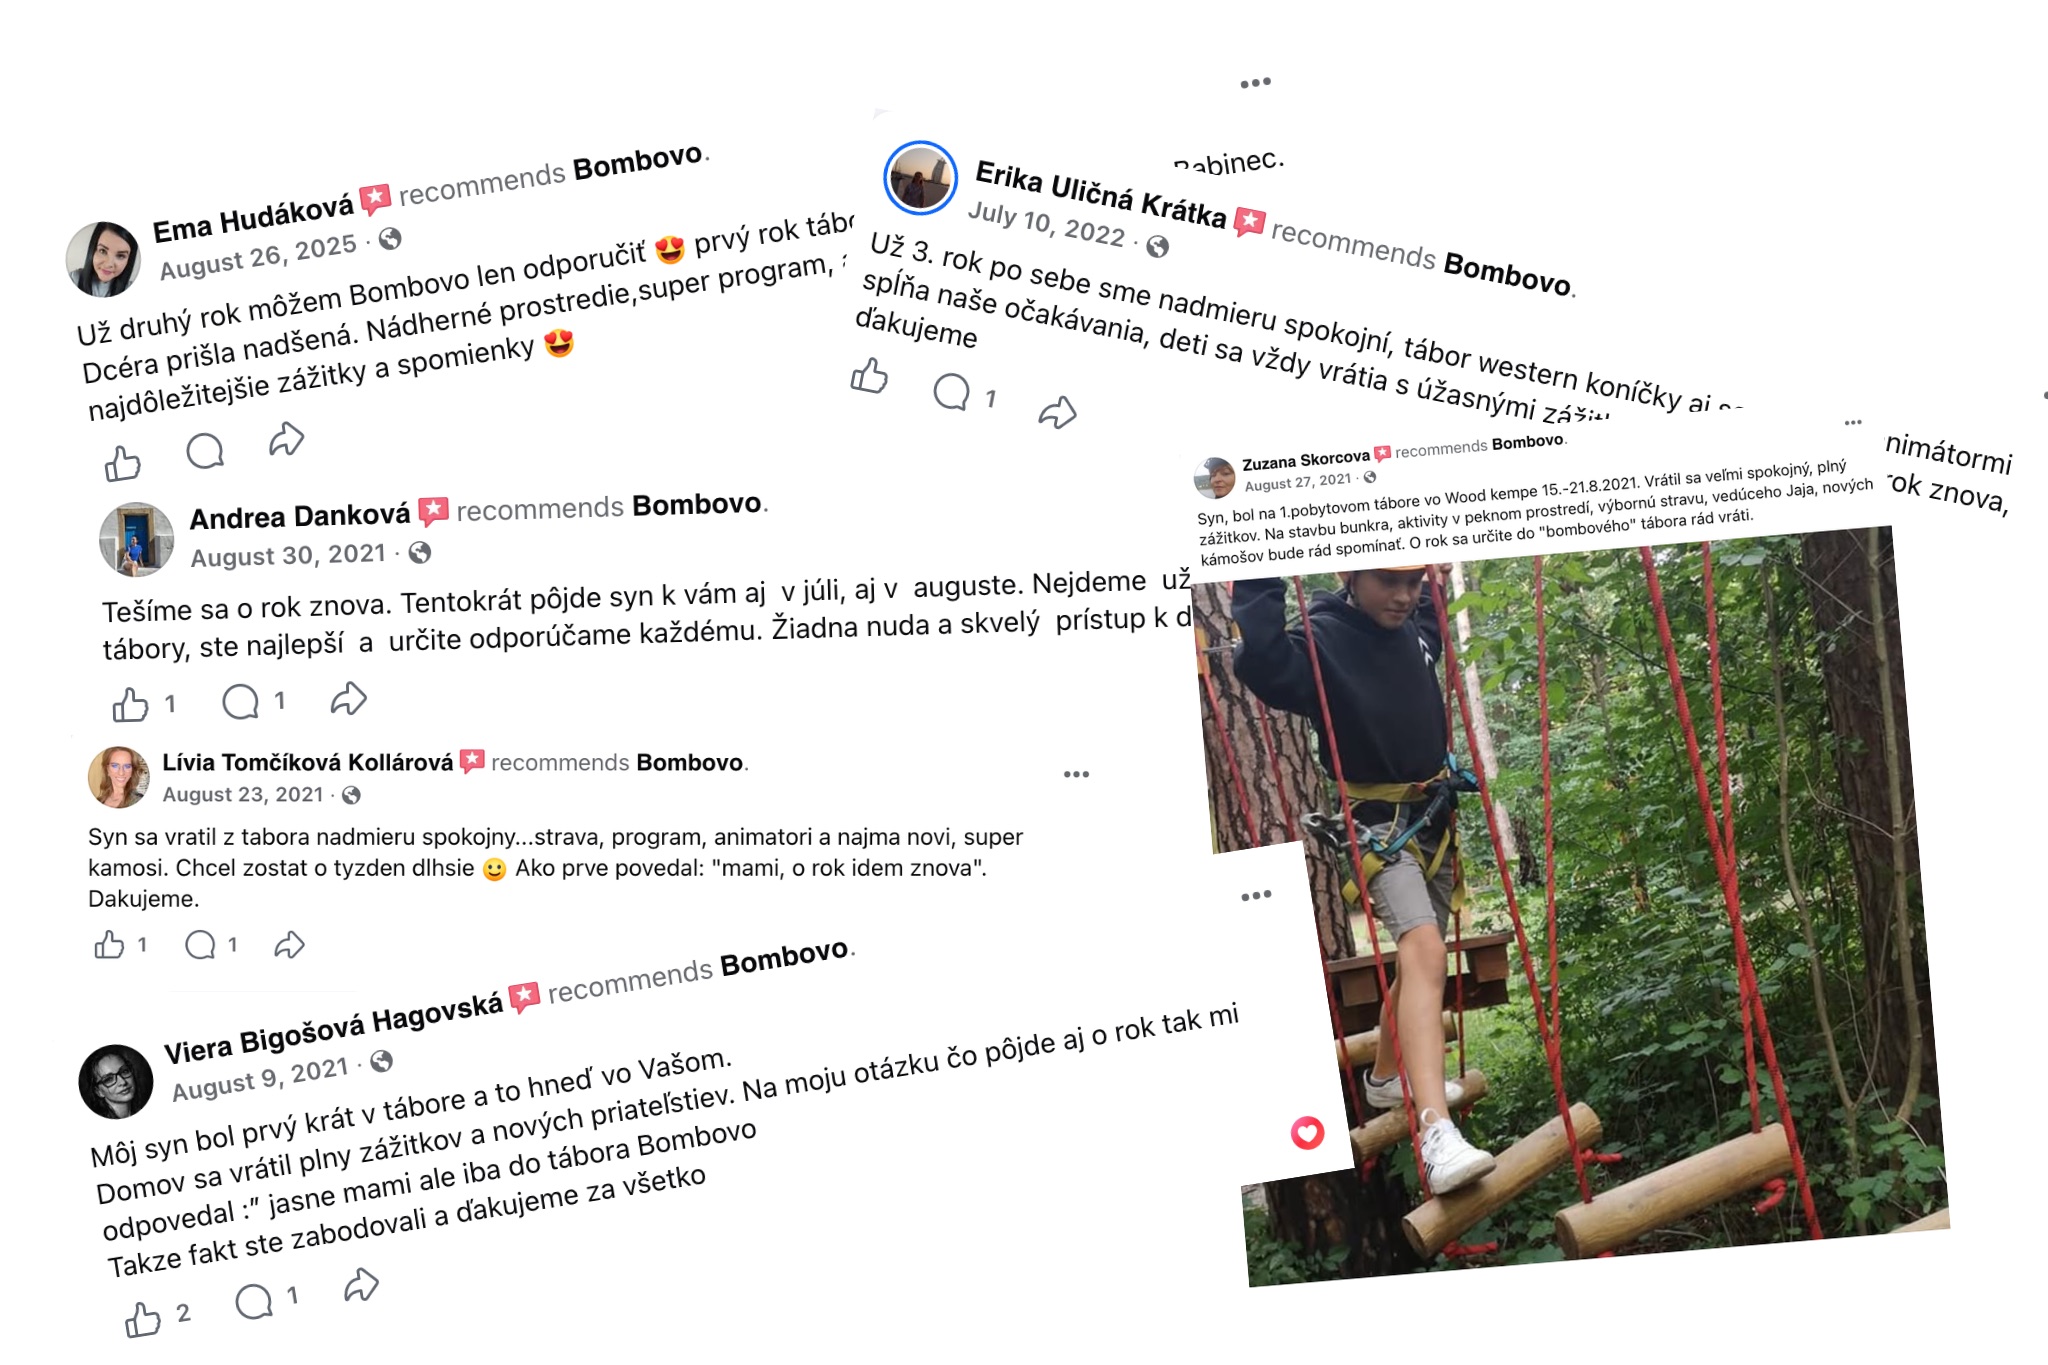Screen dimensions: 2048x1365
Task: Like Ema Hudáková's Bombovo review
Action: tap(123, 462)
